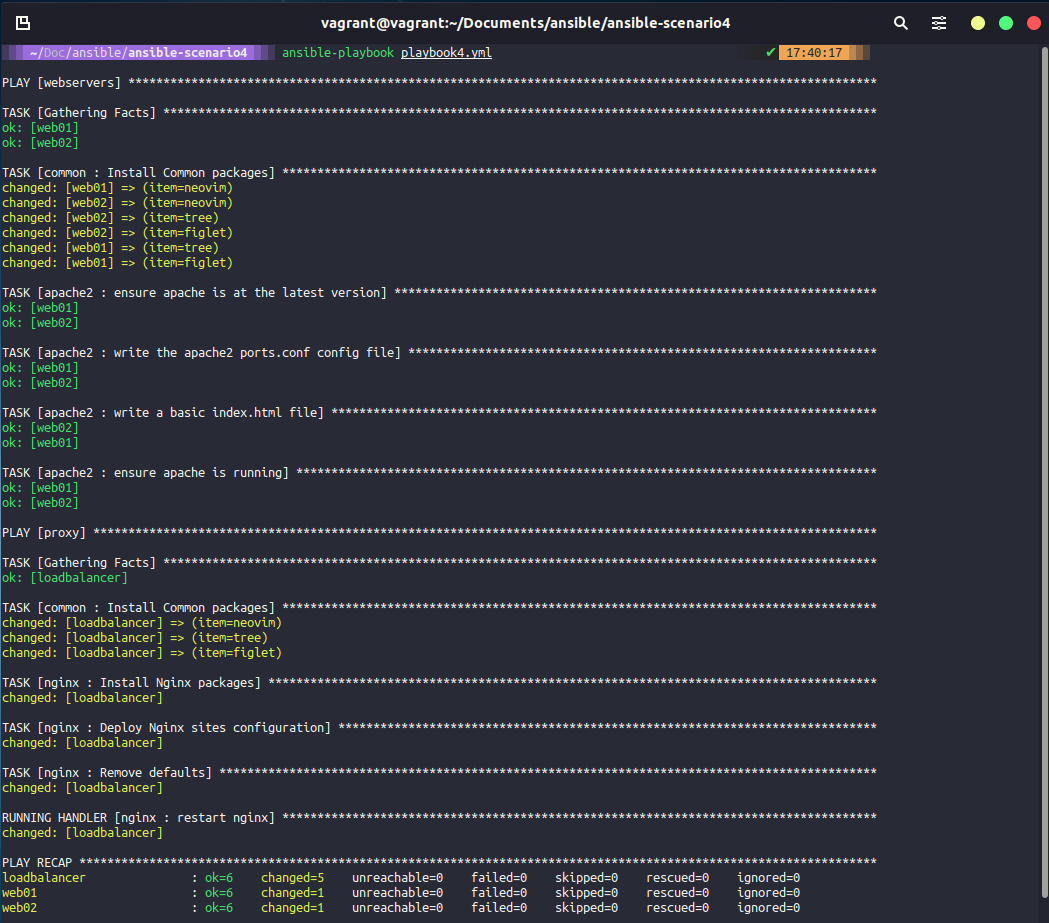Click the Install Nginx packages task line

pos(131,682)
